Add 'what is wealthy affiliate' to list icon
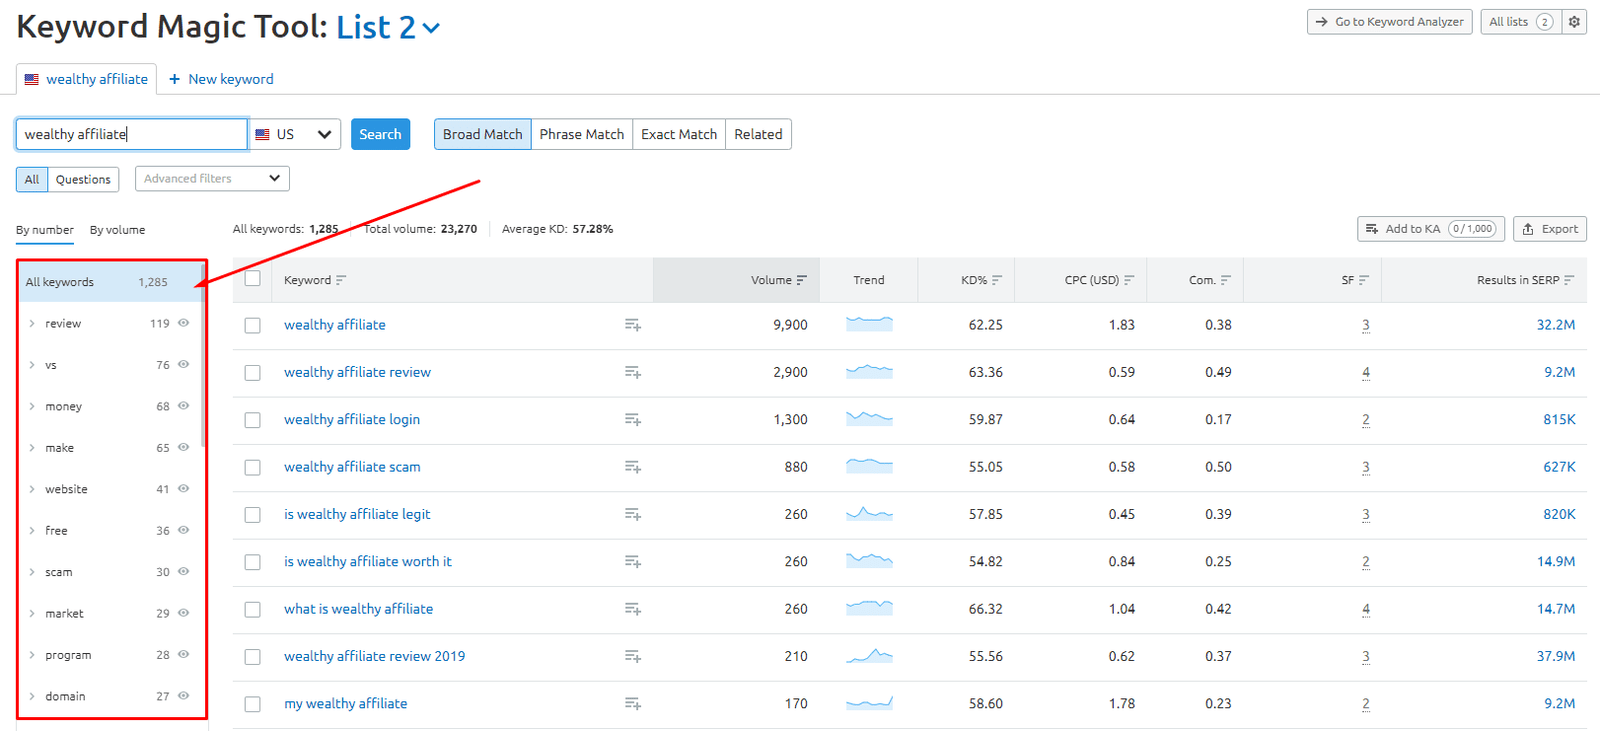 632,609
